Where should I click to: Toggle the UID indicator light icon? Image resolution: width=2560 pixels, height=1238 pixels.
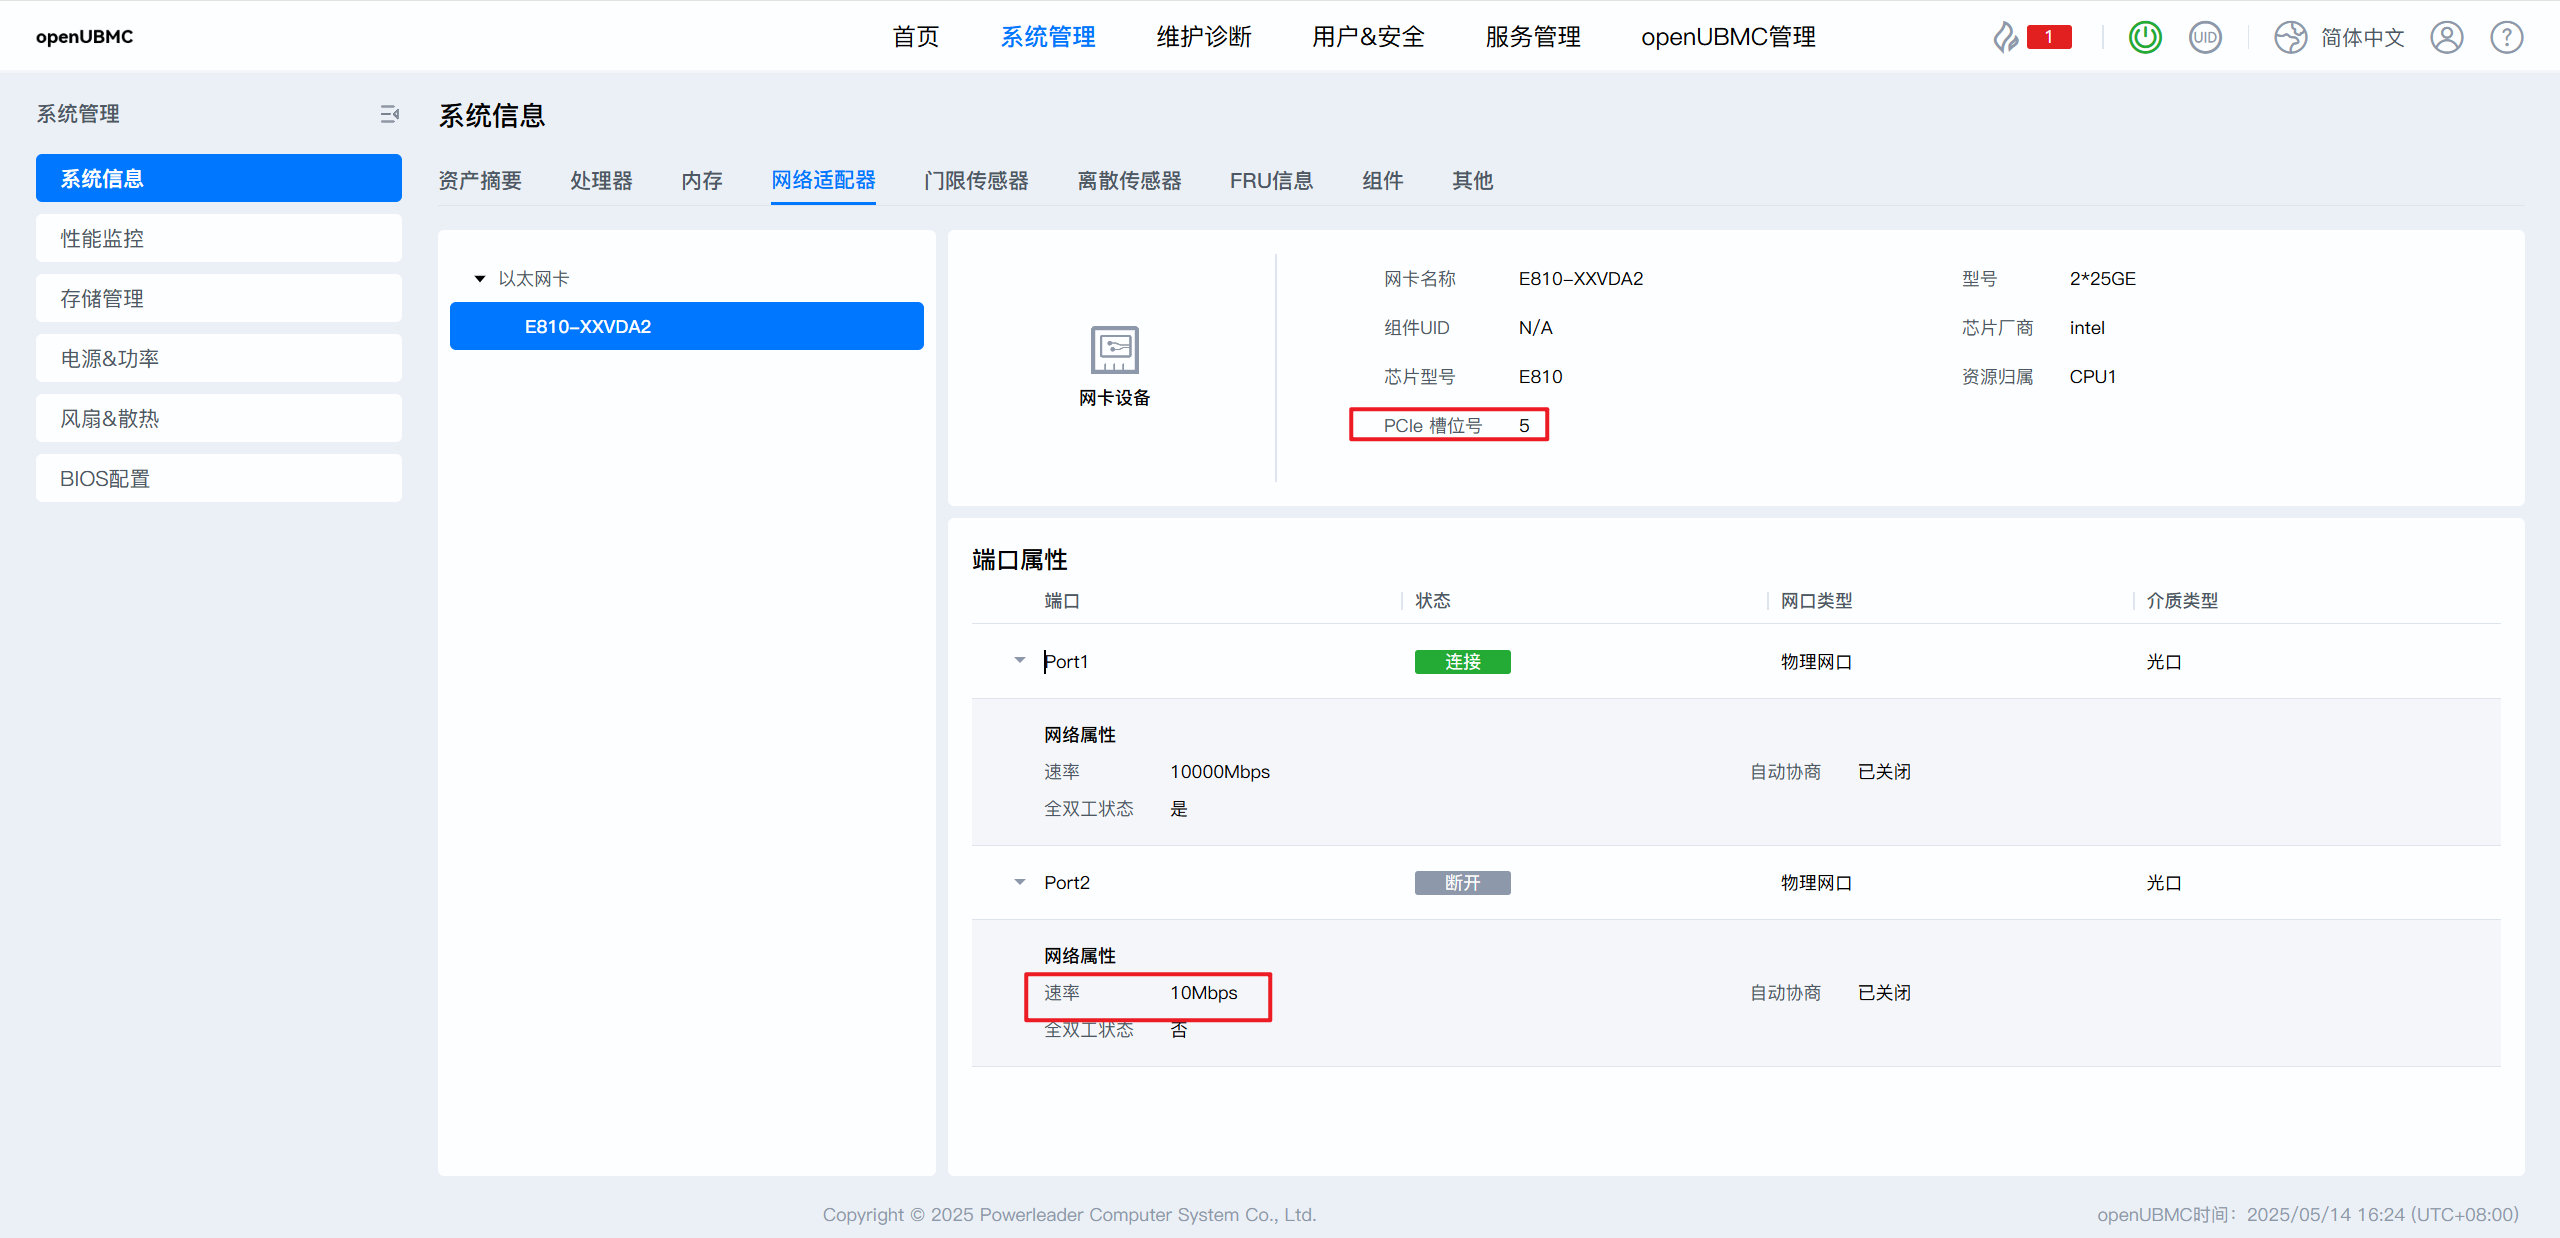(2204, 37)
